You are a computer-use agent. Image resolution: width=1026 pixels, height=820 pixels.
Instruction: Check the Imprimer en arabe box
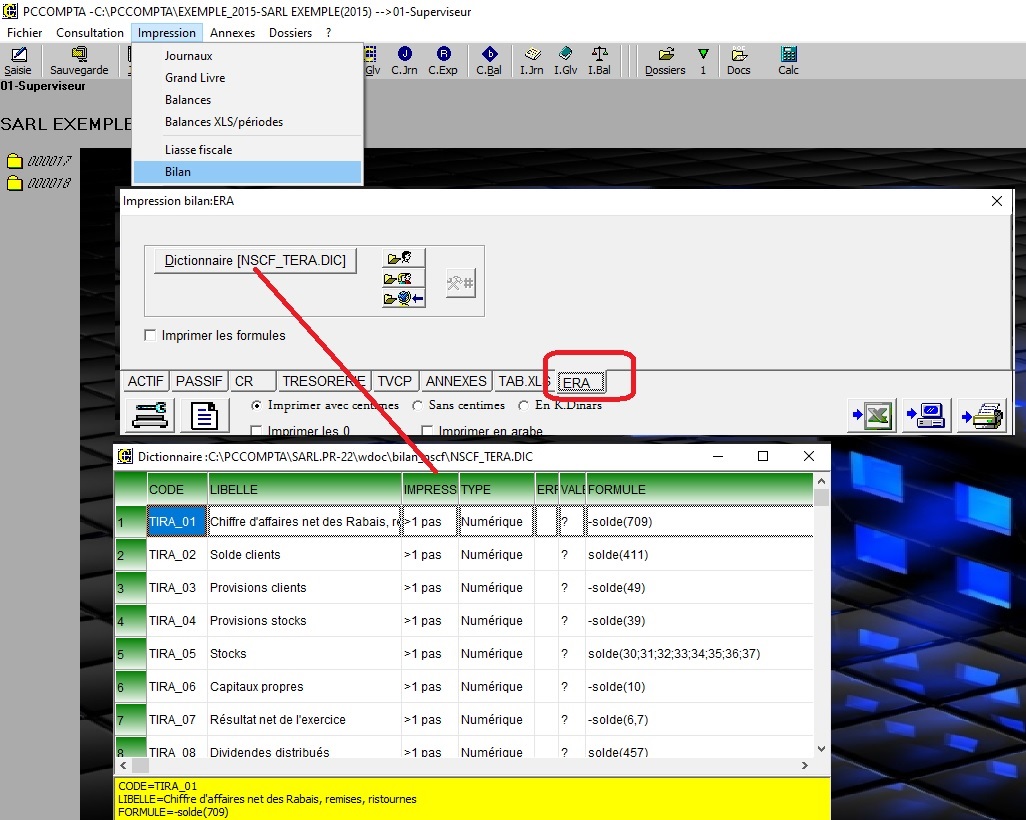(x=428, y=432)
